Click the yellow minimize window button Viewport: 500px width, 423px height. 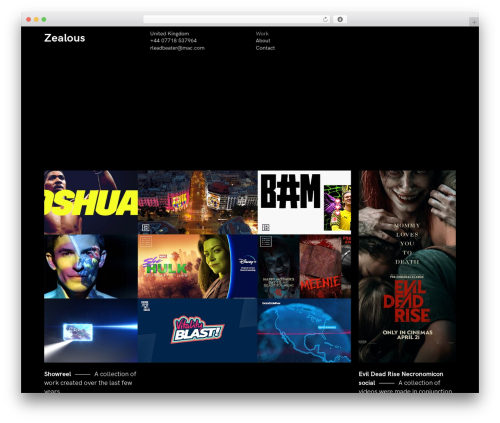[36, 19]
